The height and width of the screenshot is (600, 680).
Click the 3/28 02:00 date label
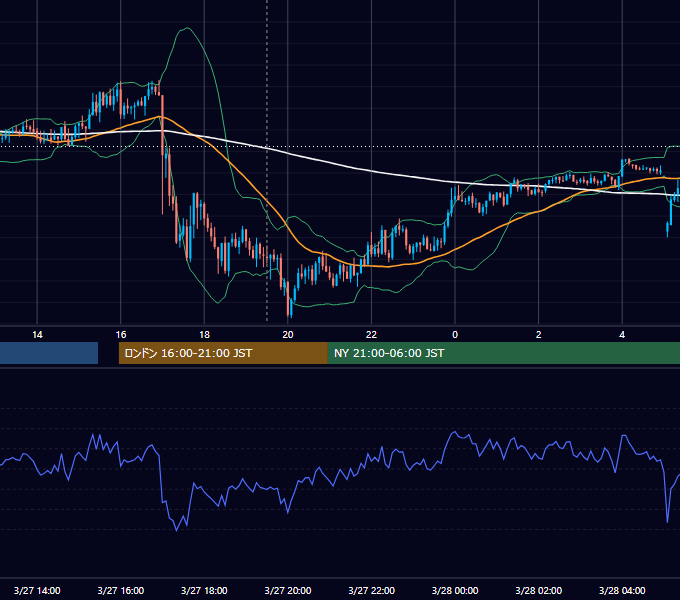point(539,590)
